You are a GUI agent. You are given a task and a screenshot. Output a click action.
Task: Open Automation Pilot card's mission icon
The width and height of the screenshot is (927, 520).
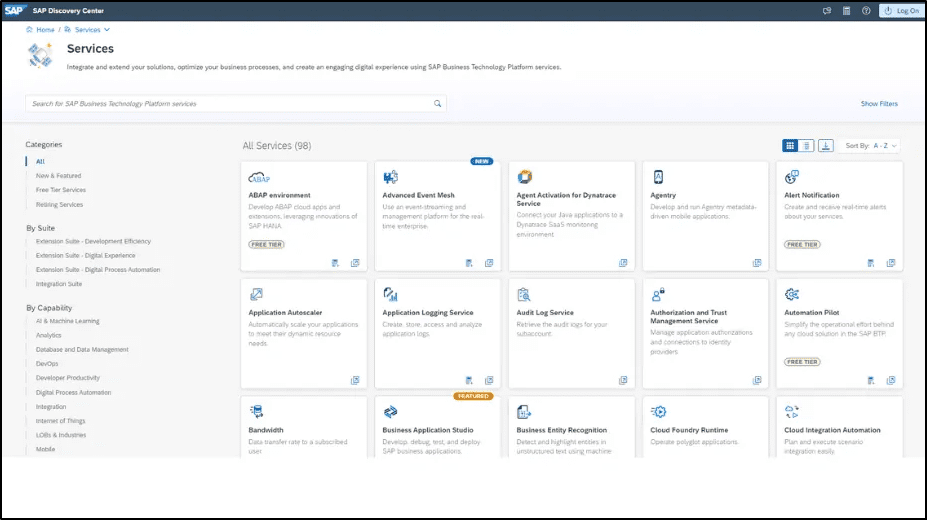pos(871,380)
